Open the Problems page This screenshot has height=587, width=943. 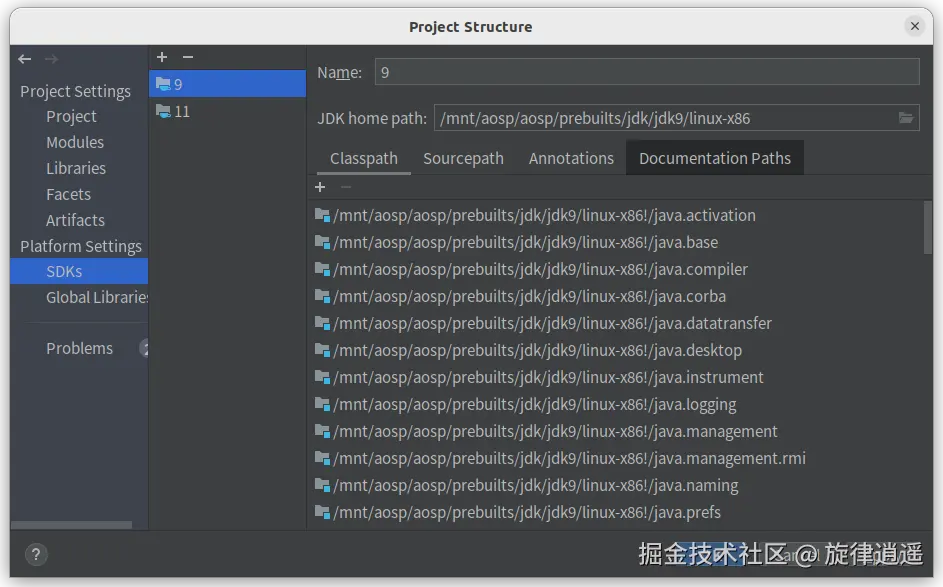point(79,348)
